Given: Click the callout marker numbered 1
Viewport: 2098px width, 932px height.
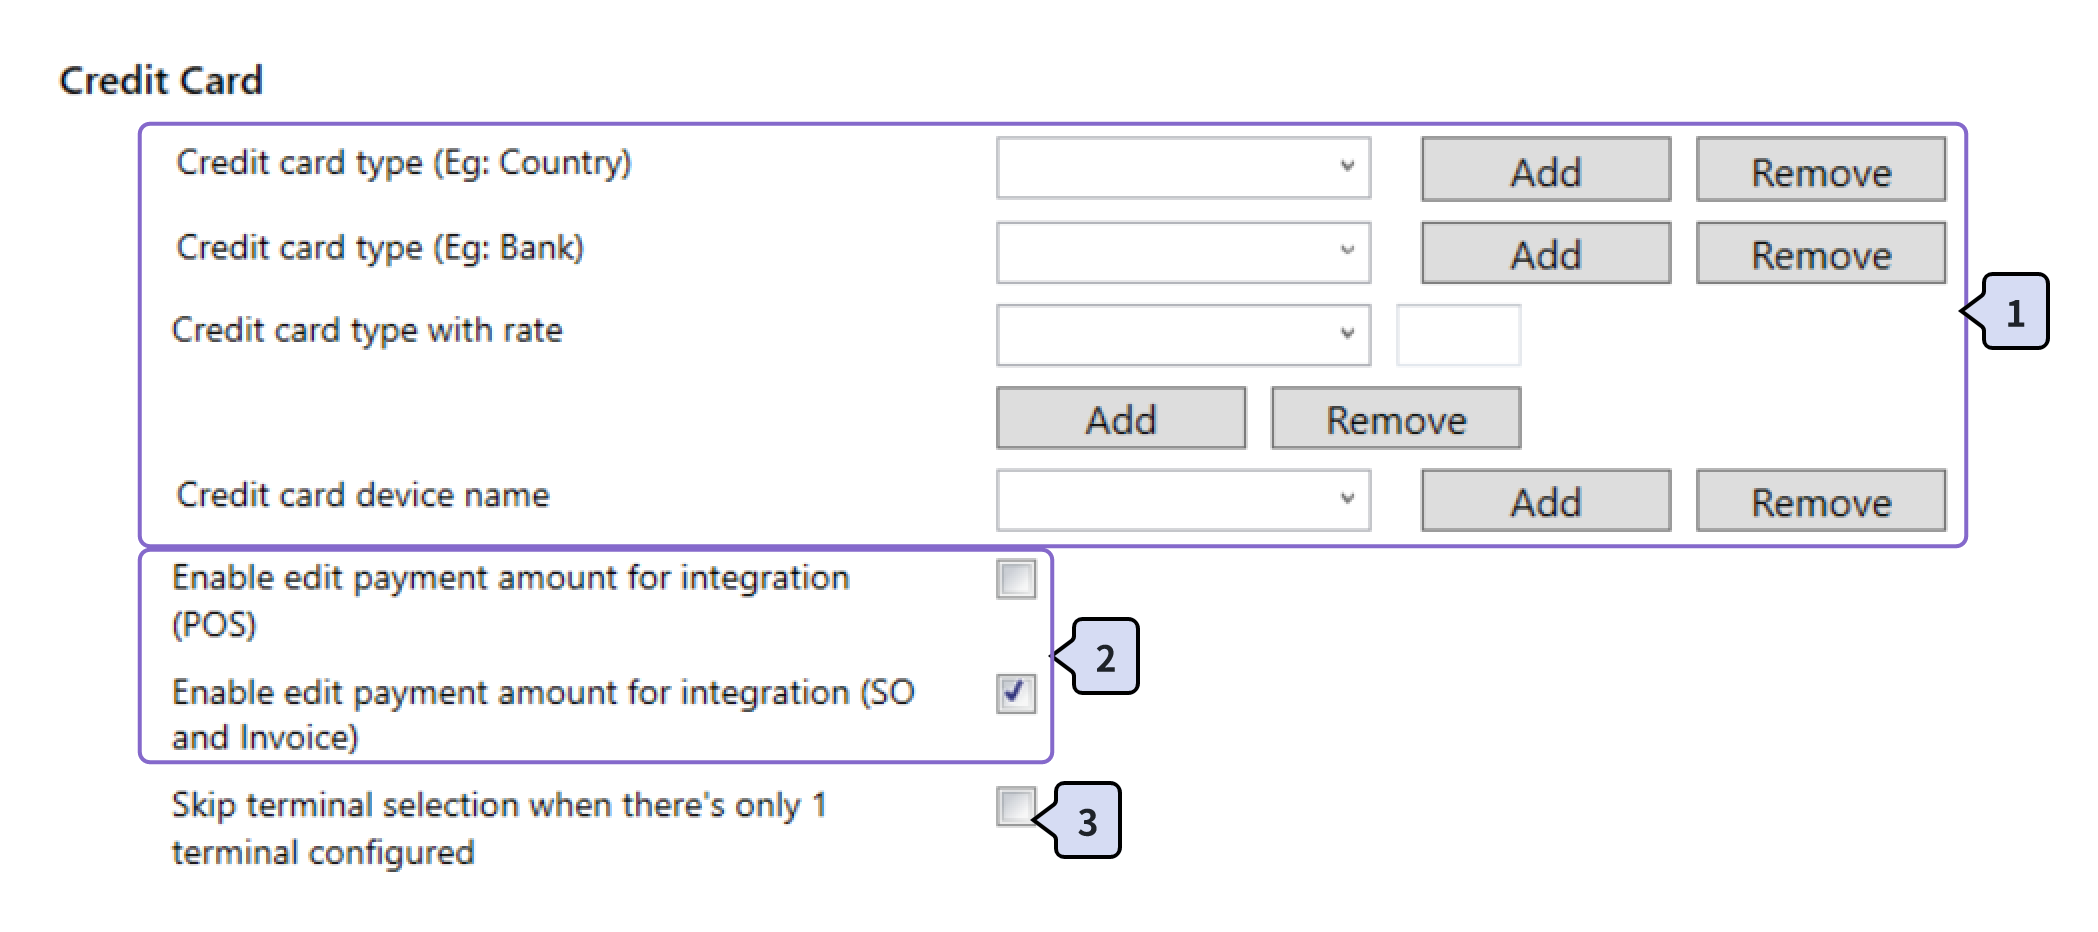Looking at the screenshot, I should coord(2015,312).
